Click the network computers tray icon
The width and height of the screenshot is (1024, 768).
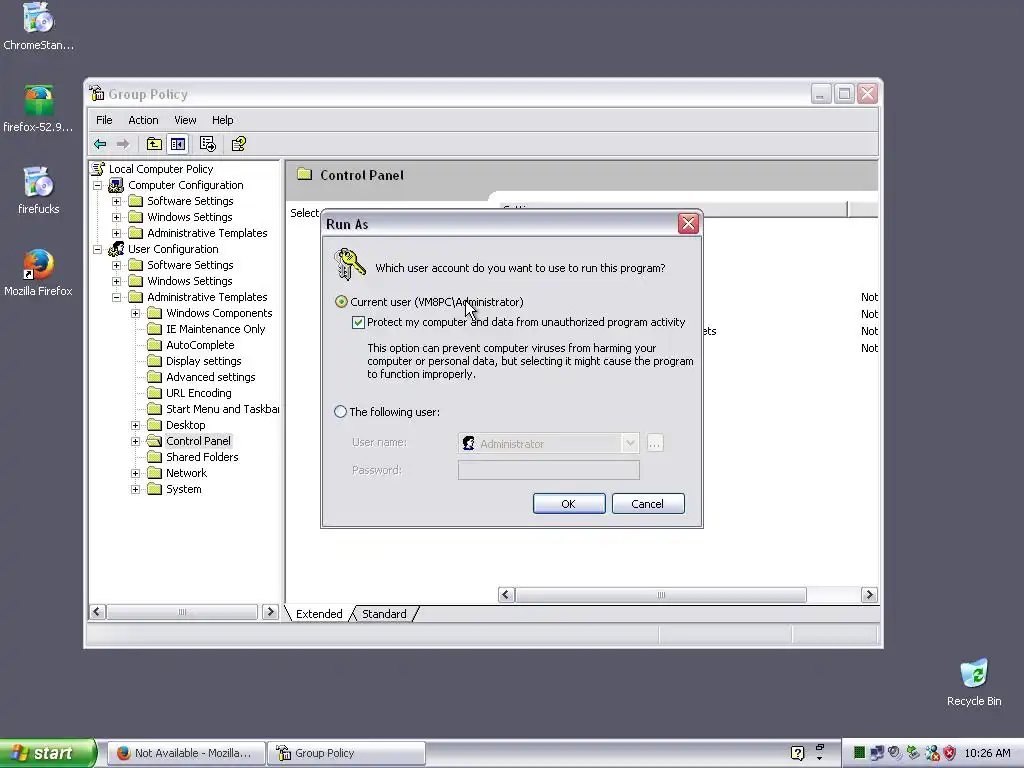click(x=877, y=753)
